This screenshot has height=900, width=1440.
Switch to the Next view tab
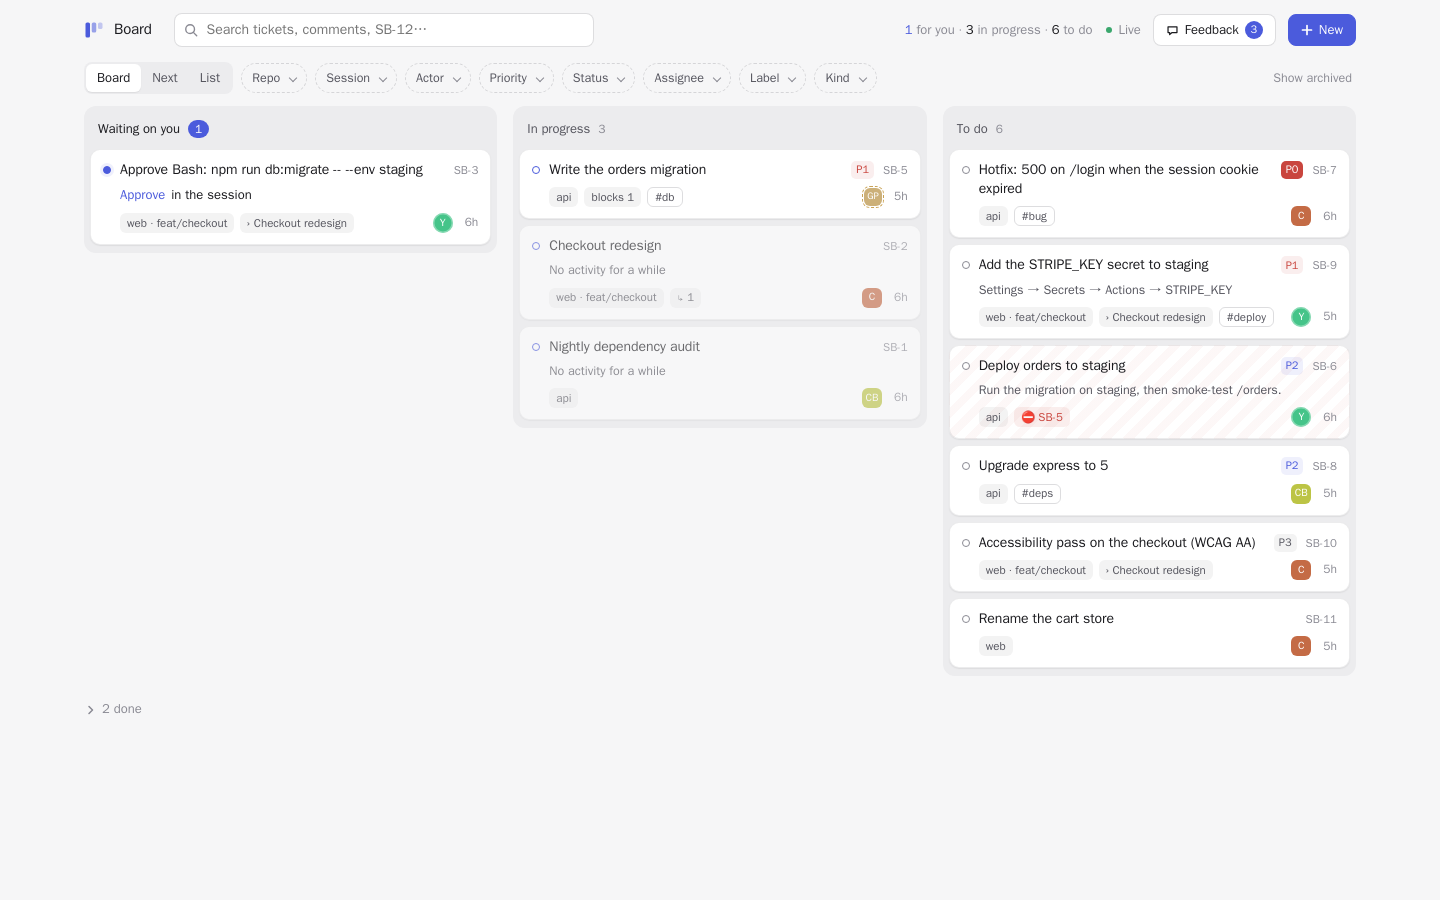click(165, 78)
